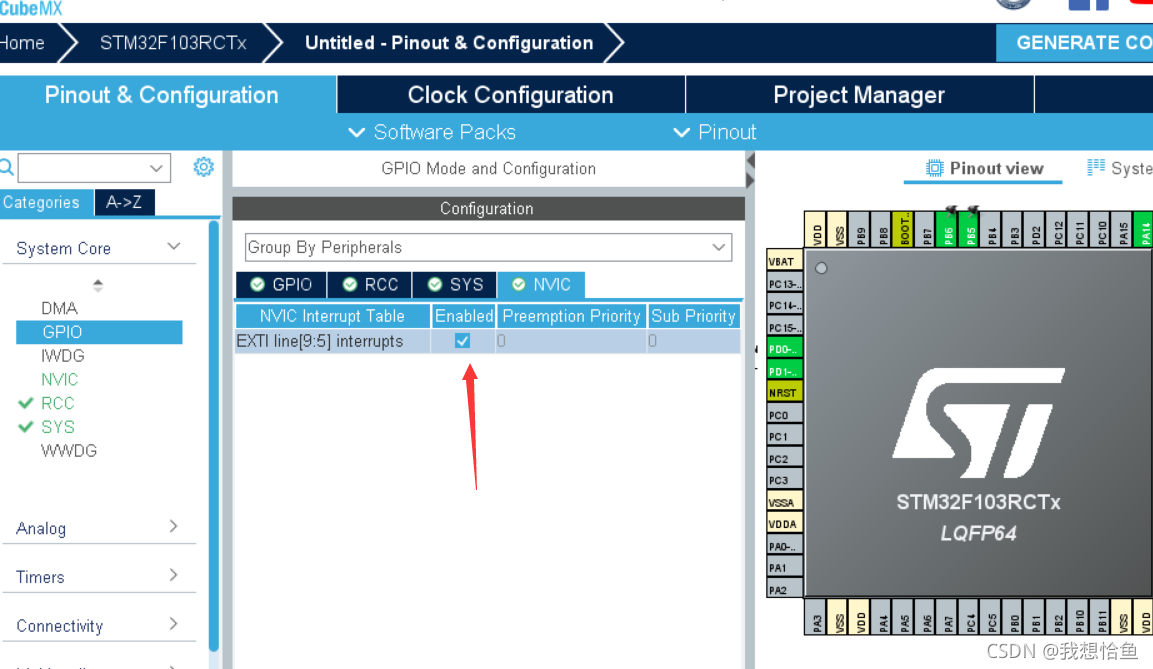
Task: Select WWDG in the System Core list
Action: point(69,451)
